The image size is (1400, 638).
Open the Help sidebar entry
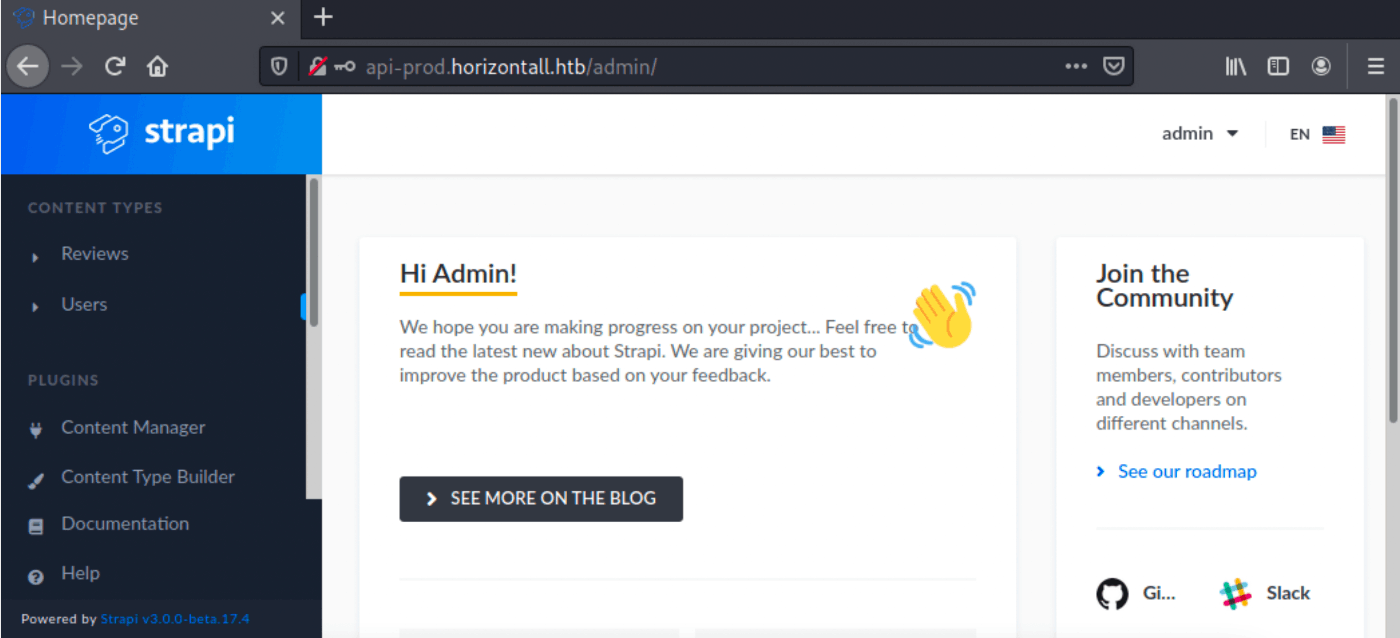click(x=80, y=573)
